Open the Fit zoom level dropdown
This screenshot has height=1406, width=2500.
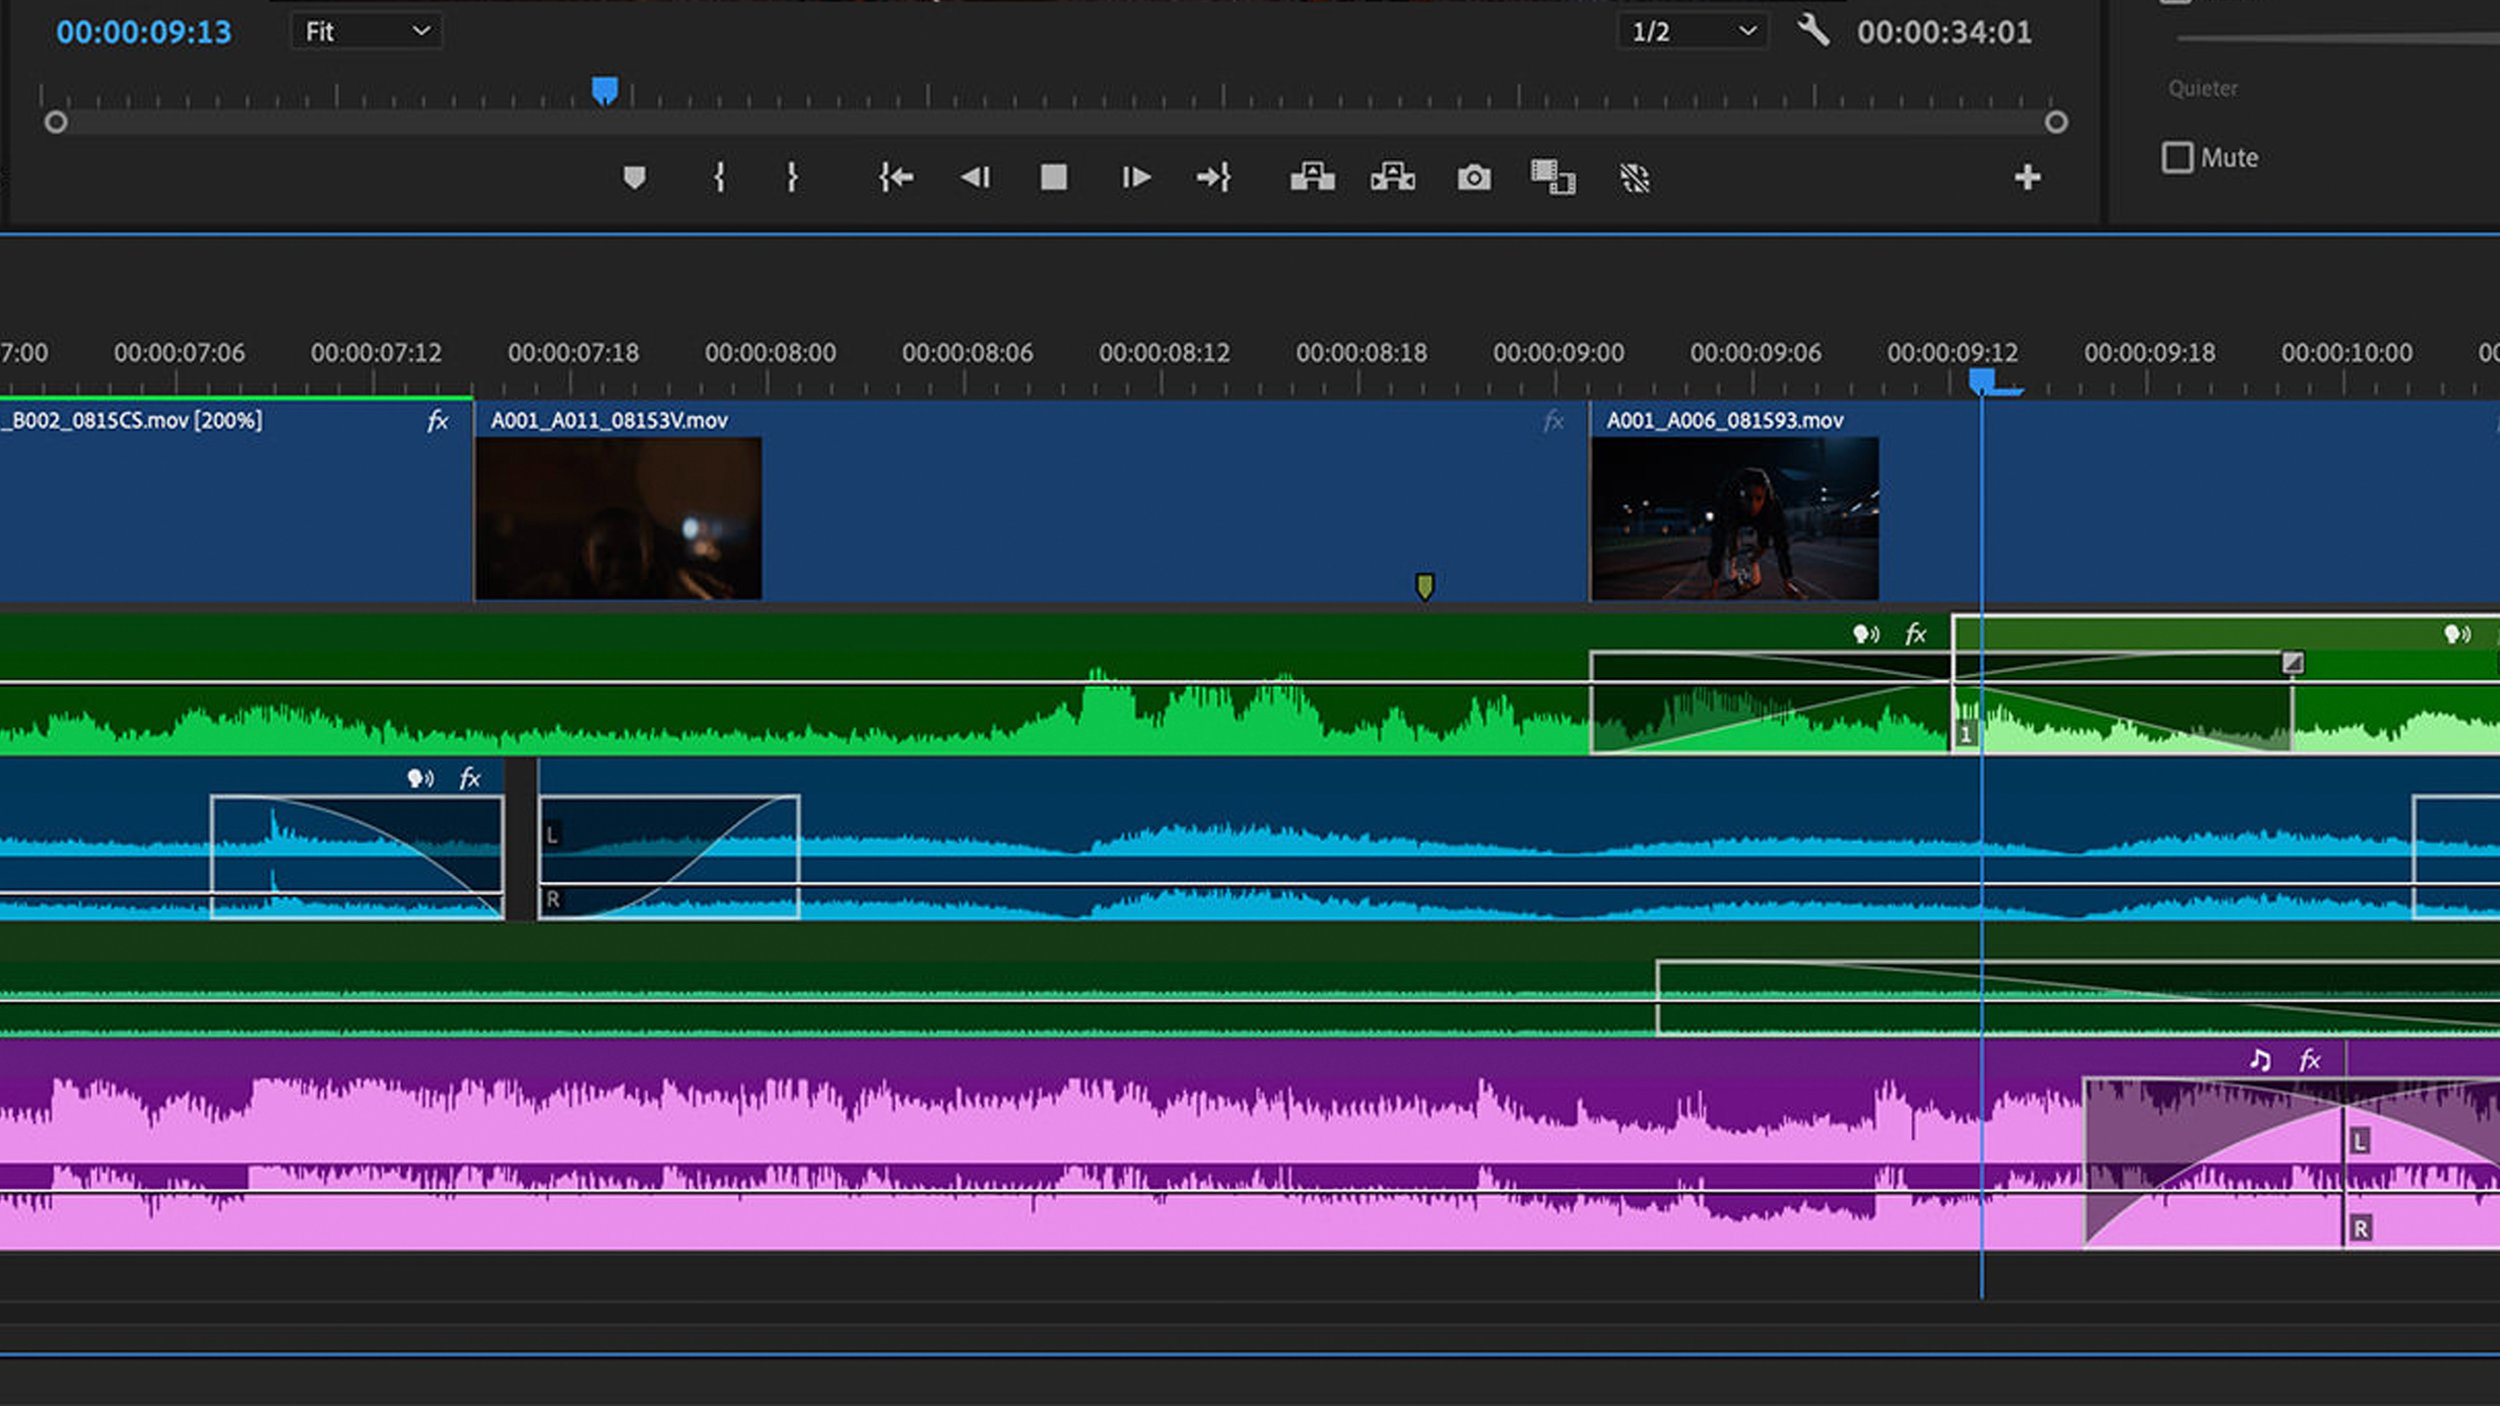(365, 31)
